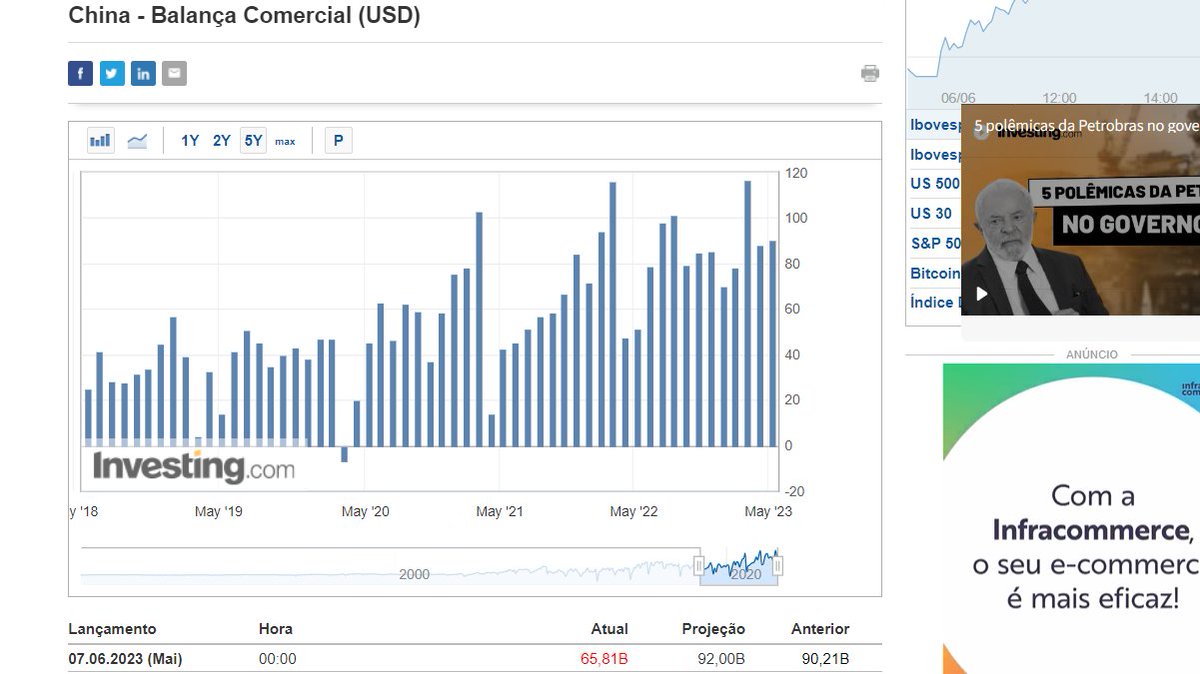1200x674 pixels.
Task: Click the selected range in navigator
Action: click(739, 567)
